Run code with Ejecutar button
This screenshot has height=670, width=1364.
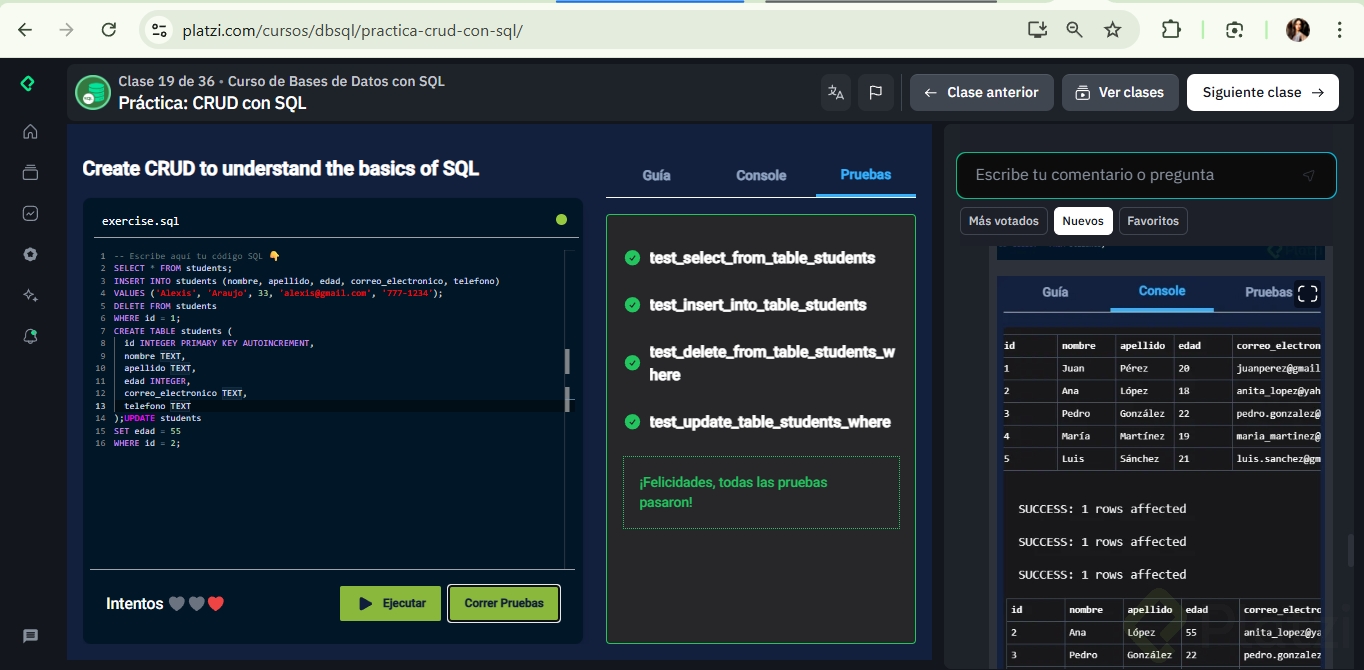point(390,603)
